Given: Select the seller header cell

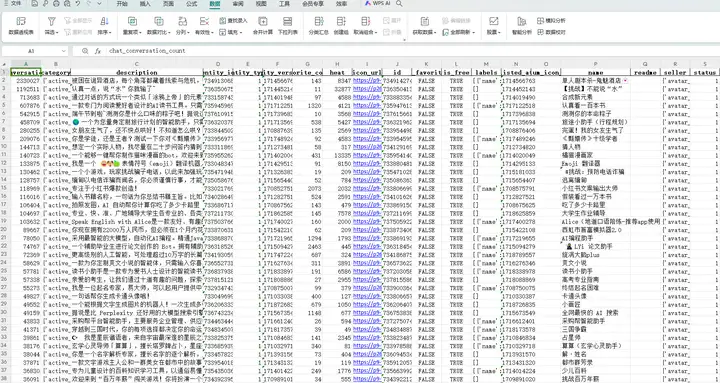Looking at the screenshot, I should pos(675,73).
